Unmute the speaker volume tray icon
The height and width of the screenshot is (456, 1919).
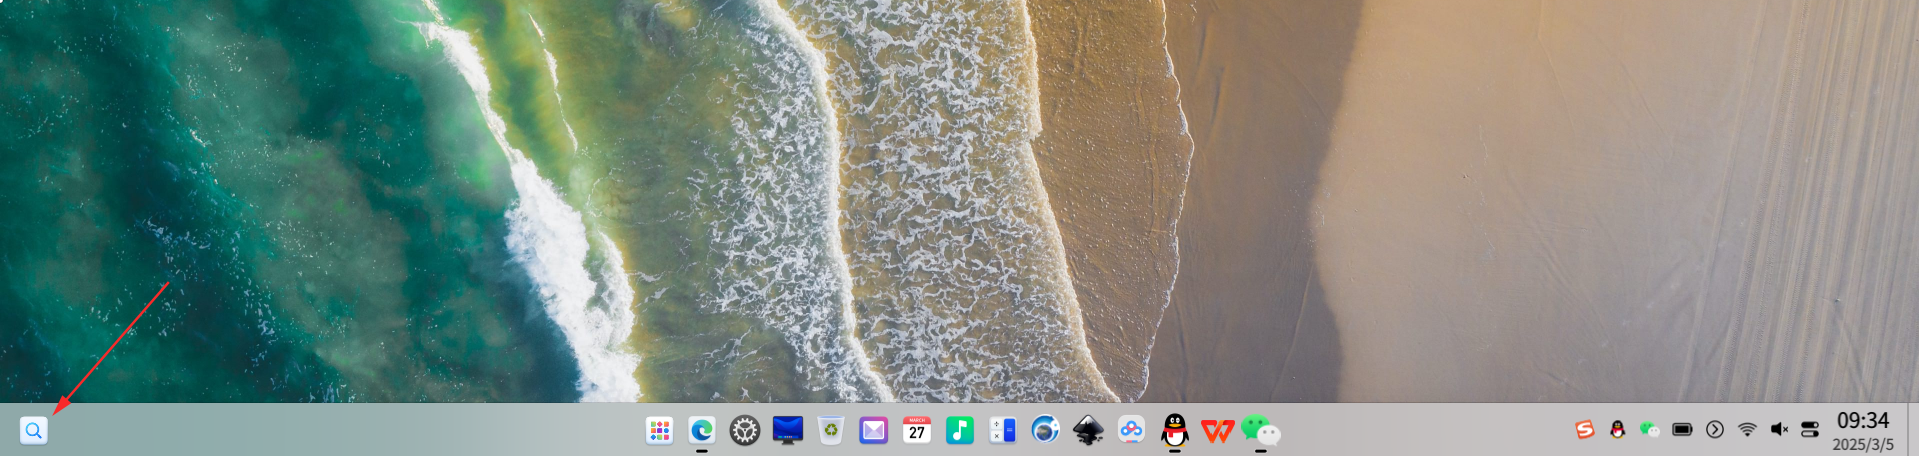(1779, 430)
